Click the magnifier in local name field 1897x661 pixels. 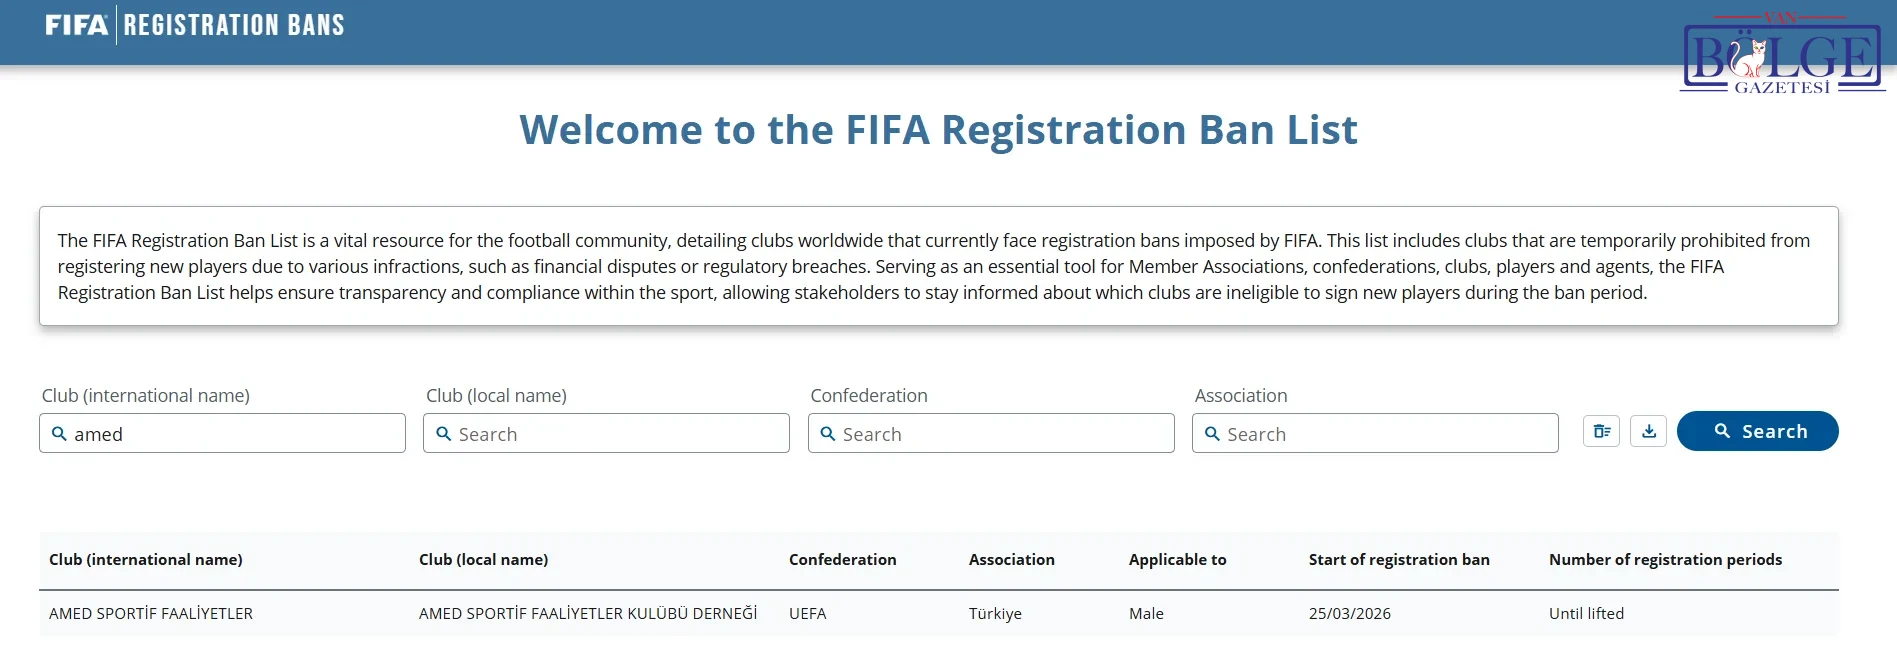(x=443, y=434)
